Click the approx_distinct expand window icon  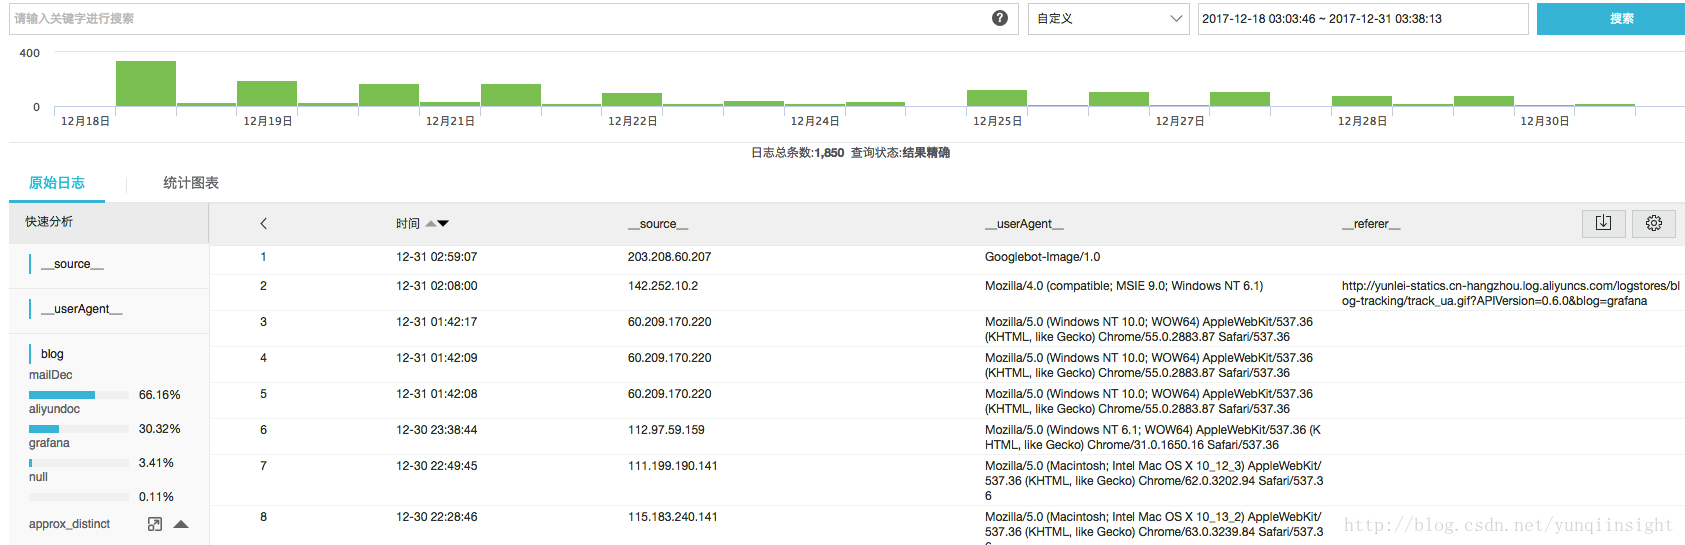tap(155, 524)
